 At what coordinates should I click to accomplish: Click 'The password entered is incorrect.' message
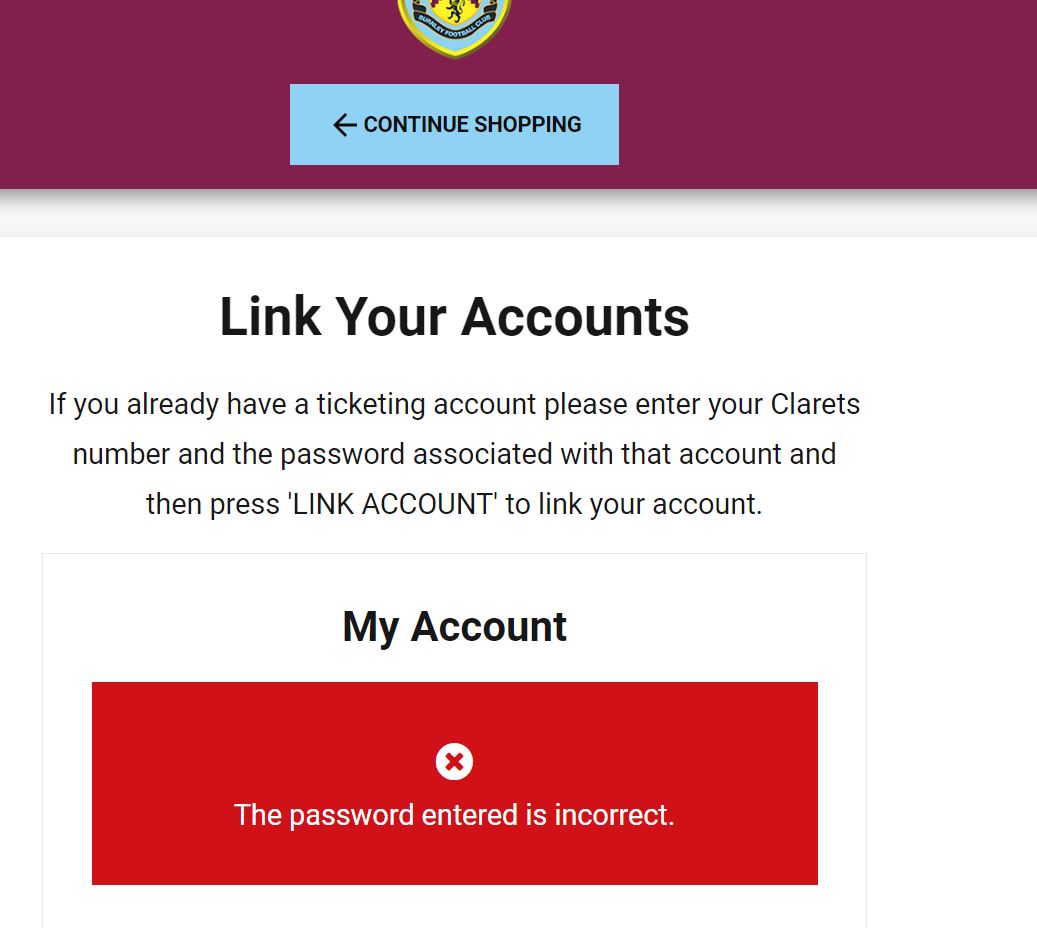454,815
